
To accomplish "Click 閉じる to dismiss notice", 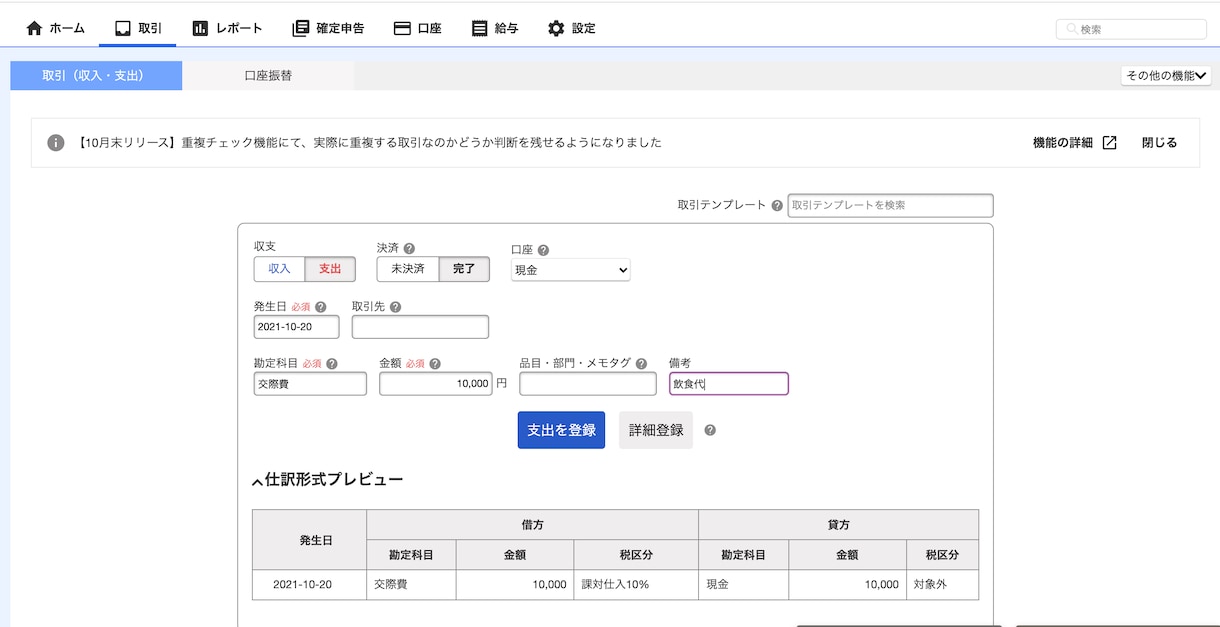I will click(1159, 143).
